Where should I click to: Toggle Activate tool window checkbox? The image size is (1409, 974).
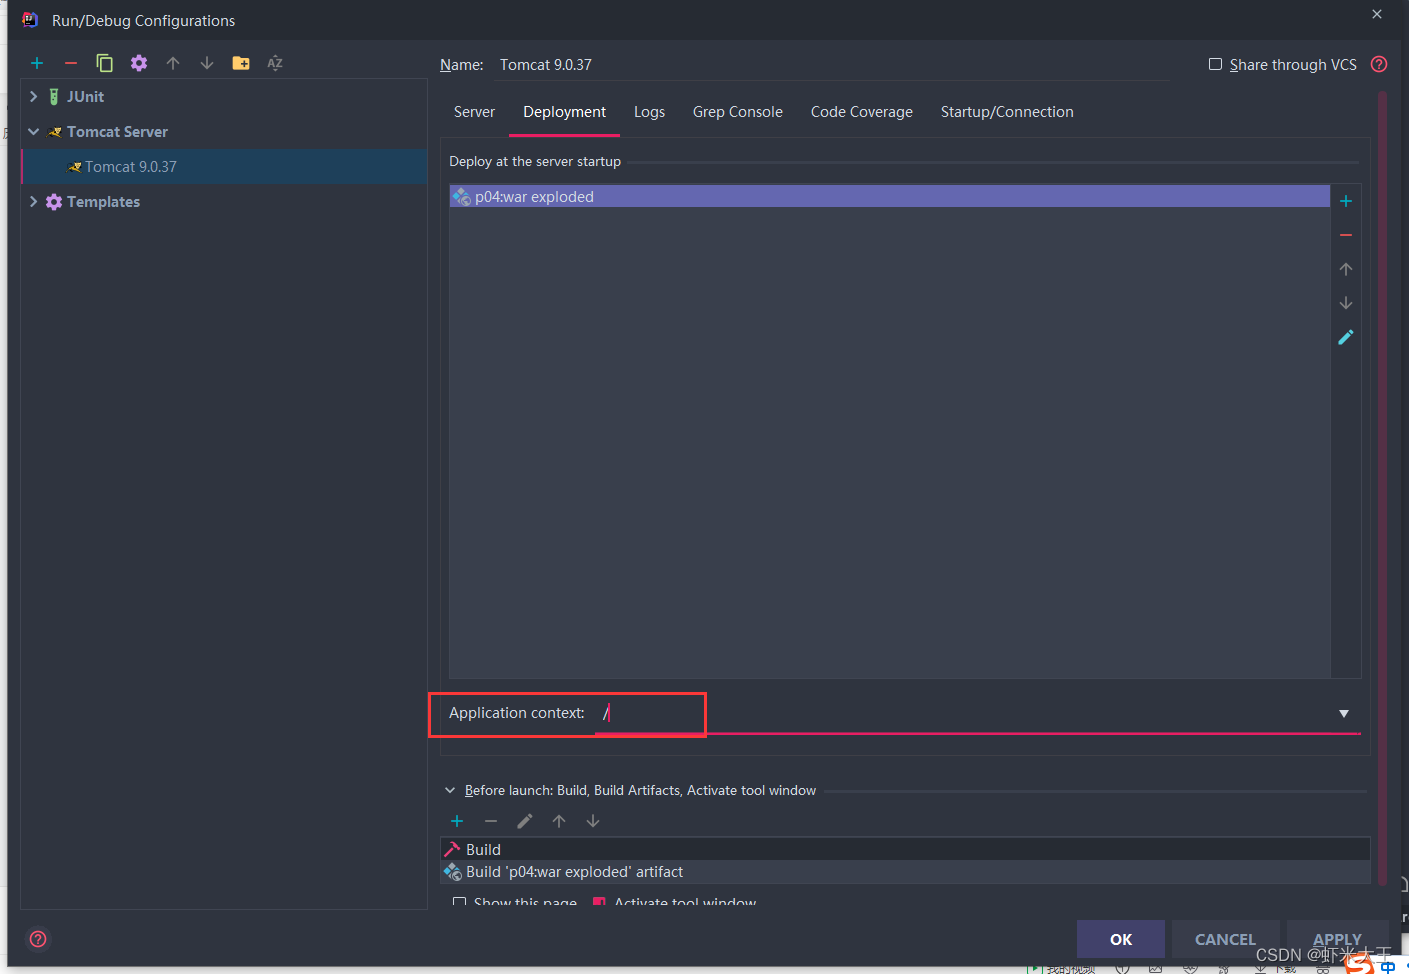599,902
